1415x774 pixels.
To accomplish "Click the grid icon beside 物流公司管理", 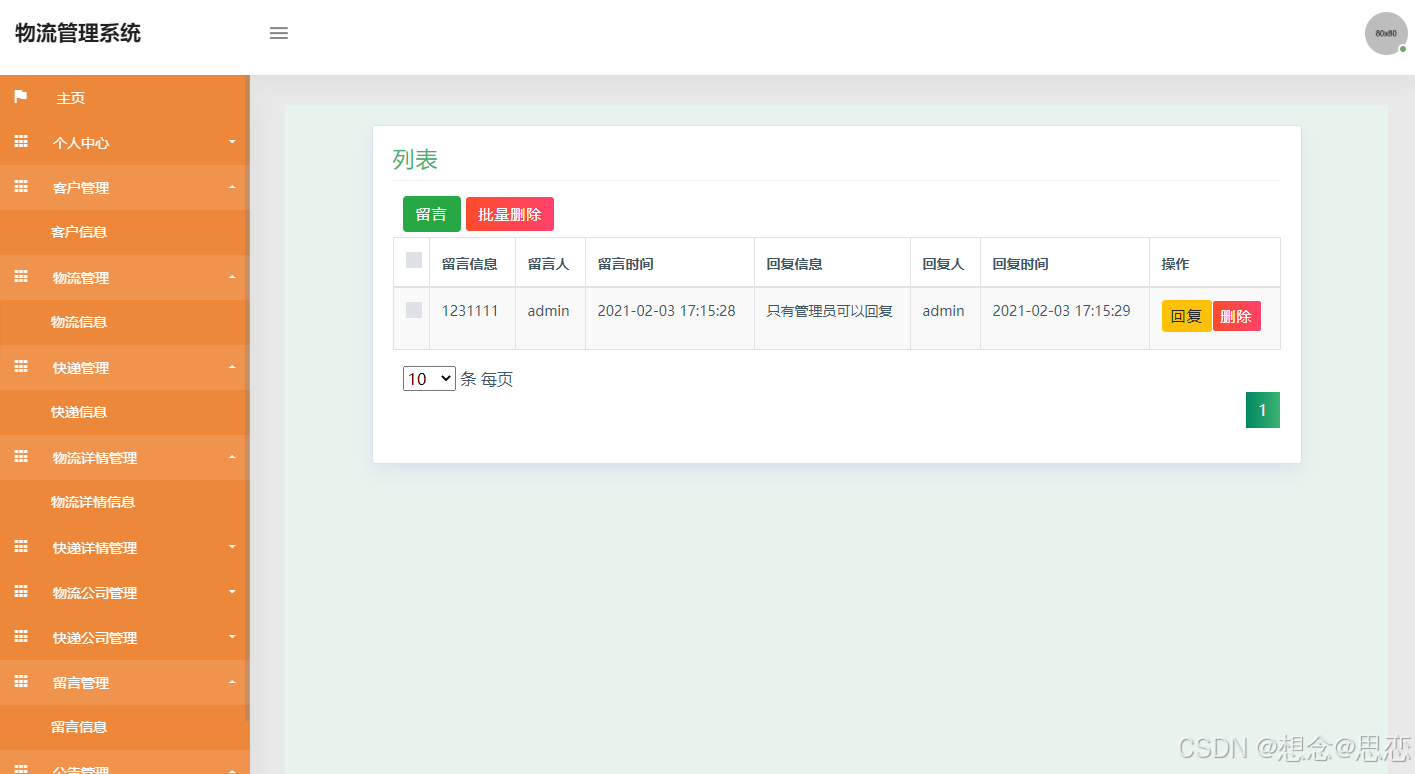I will [21, 592].
